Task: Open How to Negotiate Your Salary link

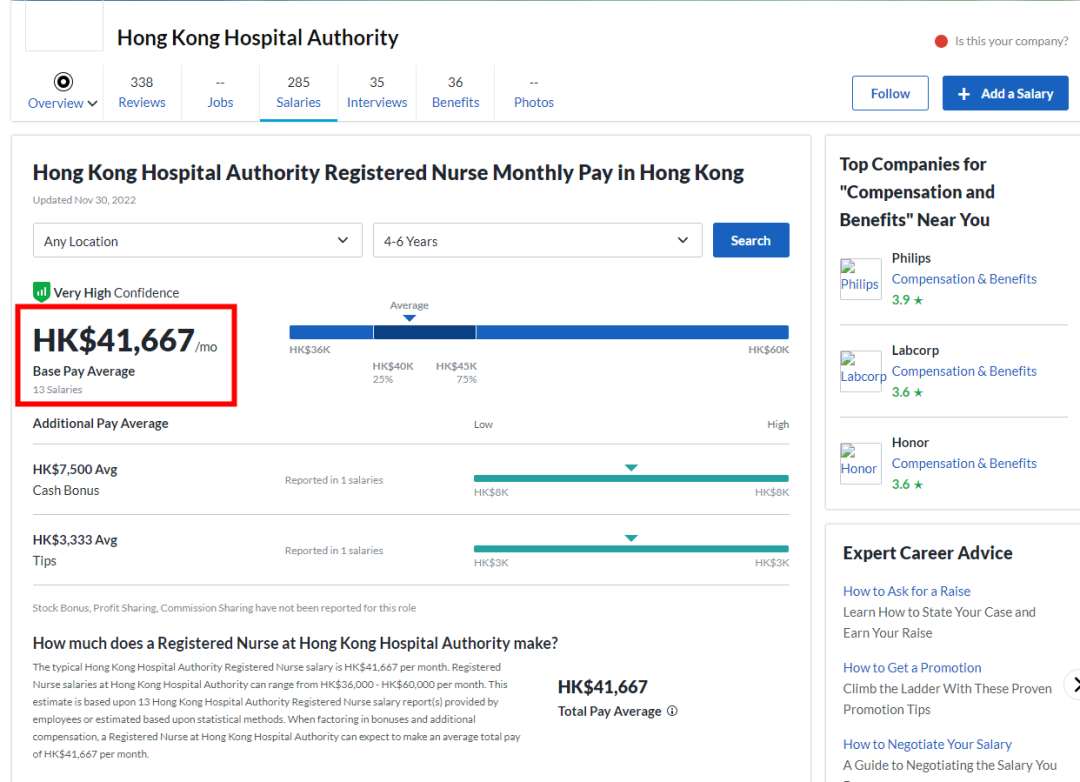Action: (x=927, y=744)
